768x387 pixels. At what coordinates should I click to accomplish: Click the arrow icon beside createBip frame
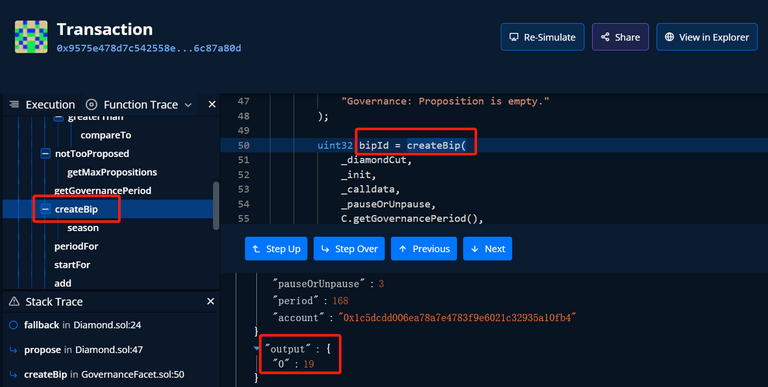[13, 375]
